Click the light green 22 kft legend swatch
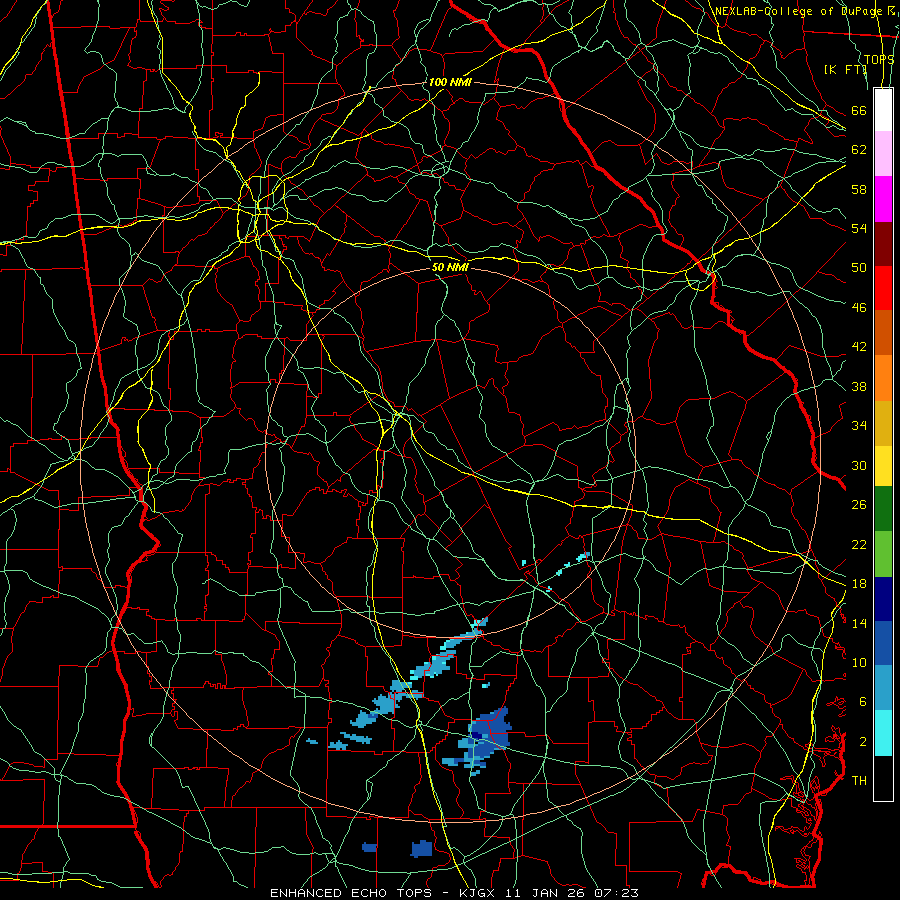Viewport: 900px width, 900px height. coord(883,554)
